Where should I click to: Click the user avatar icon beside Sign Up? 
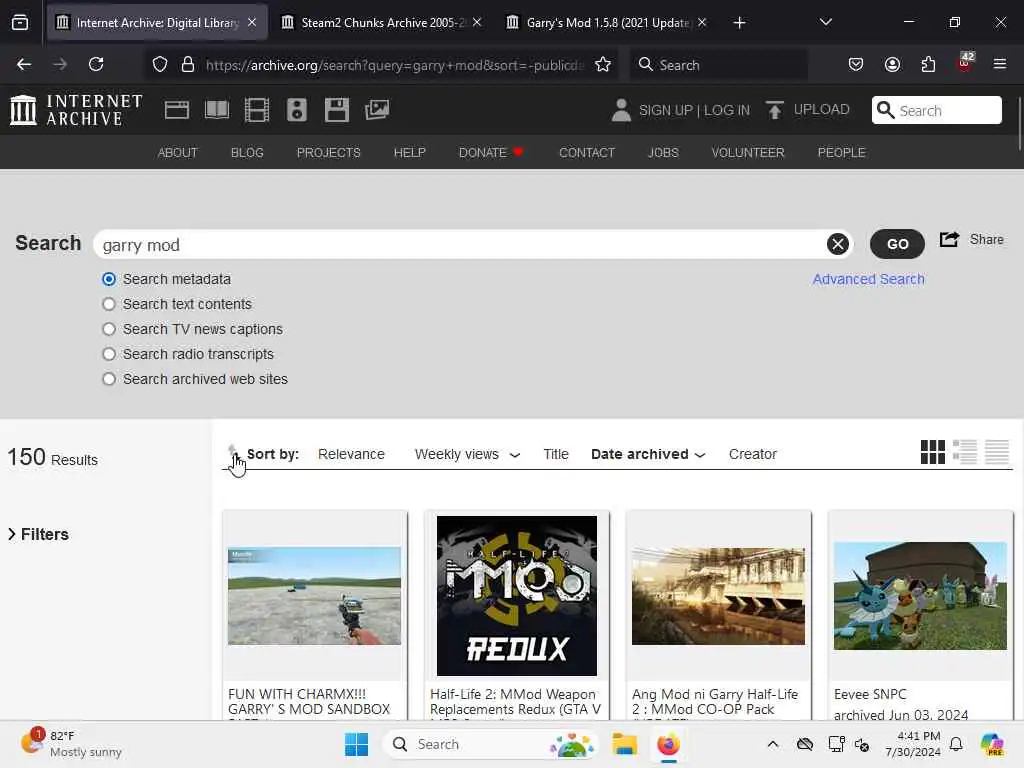click(x=621, y=110)
